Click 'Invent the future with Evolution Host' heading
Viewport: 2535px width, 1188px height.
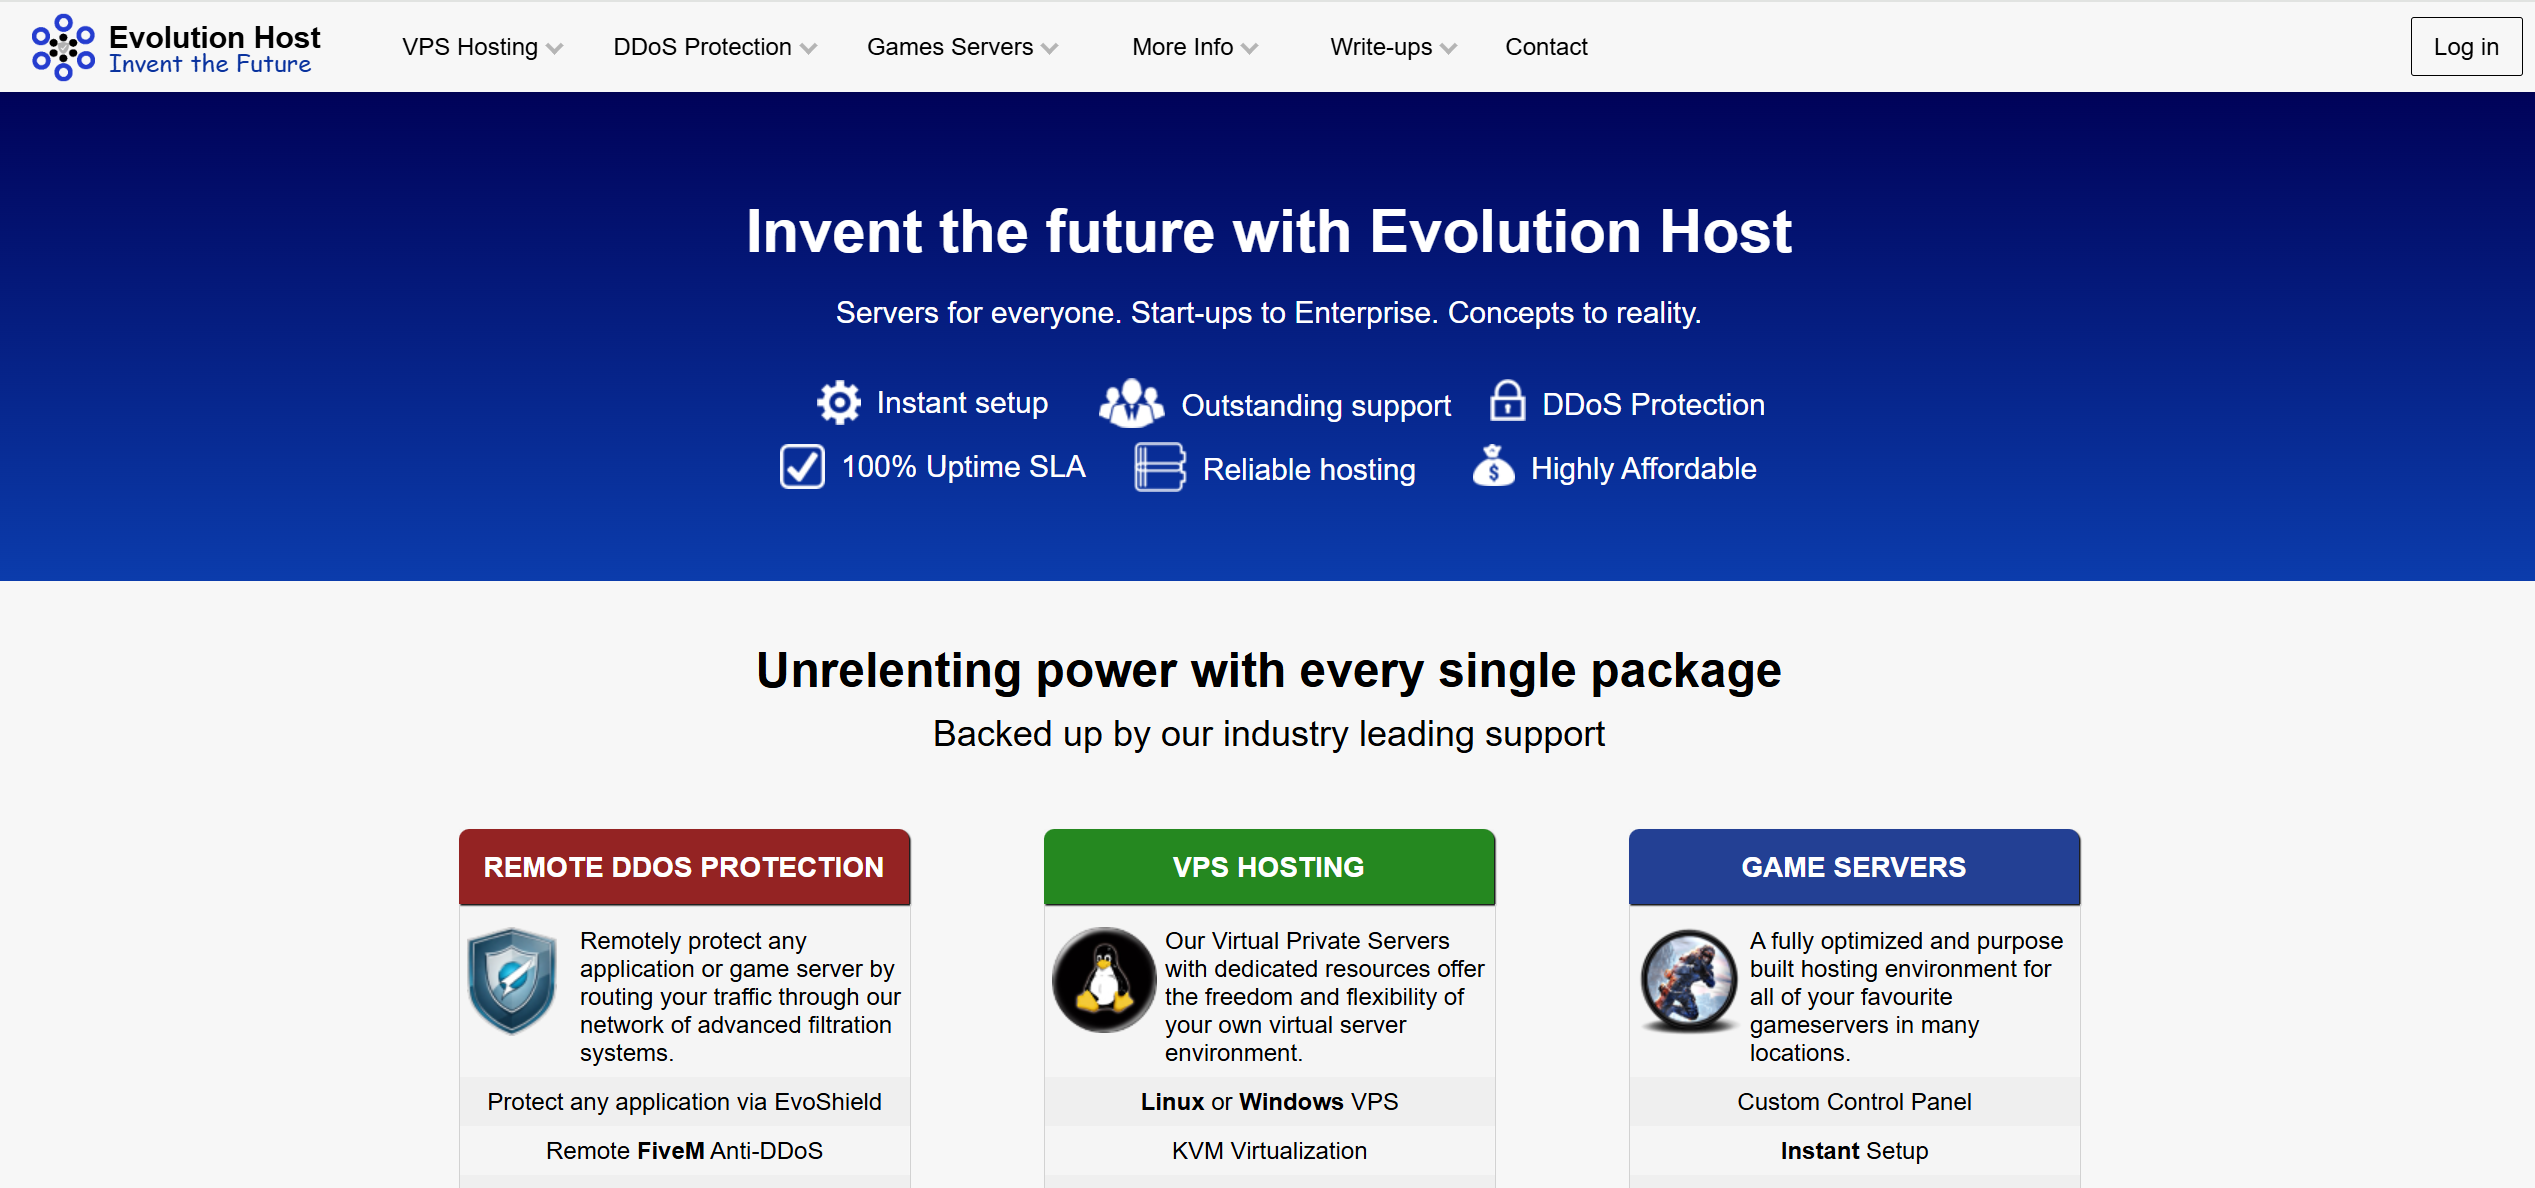tap(1268, 232)
